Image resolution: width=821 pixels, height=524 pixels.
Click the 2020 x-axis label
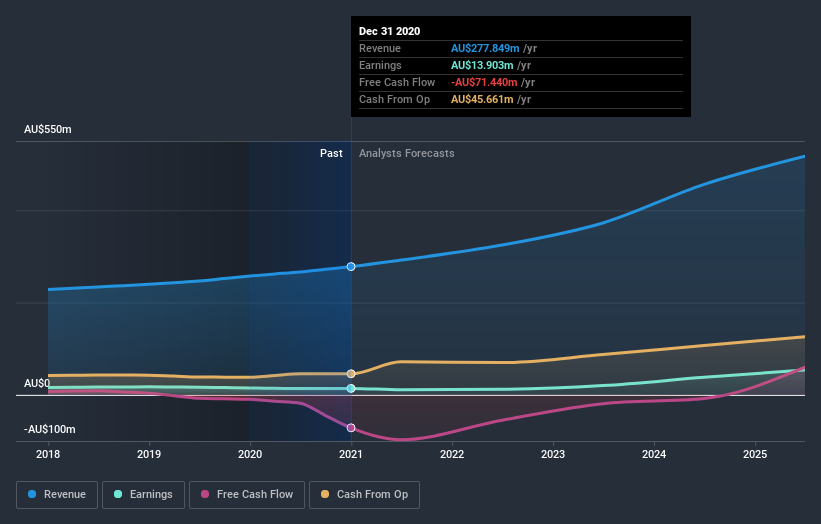pyautogui.click(x=250, y=454)
